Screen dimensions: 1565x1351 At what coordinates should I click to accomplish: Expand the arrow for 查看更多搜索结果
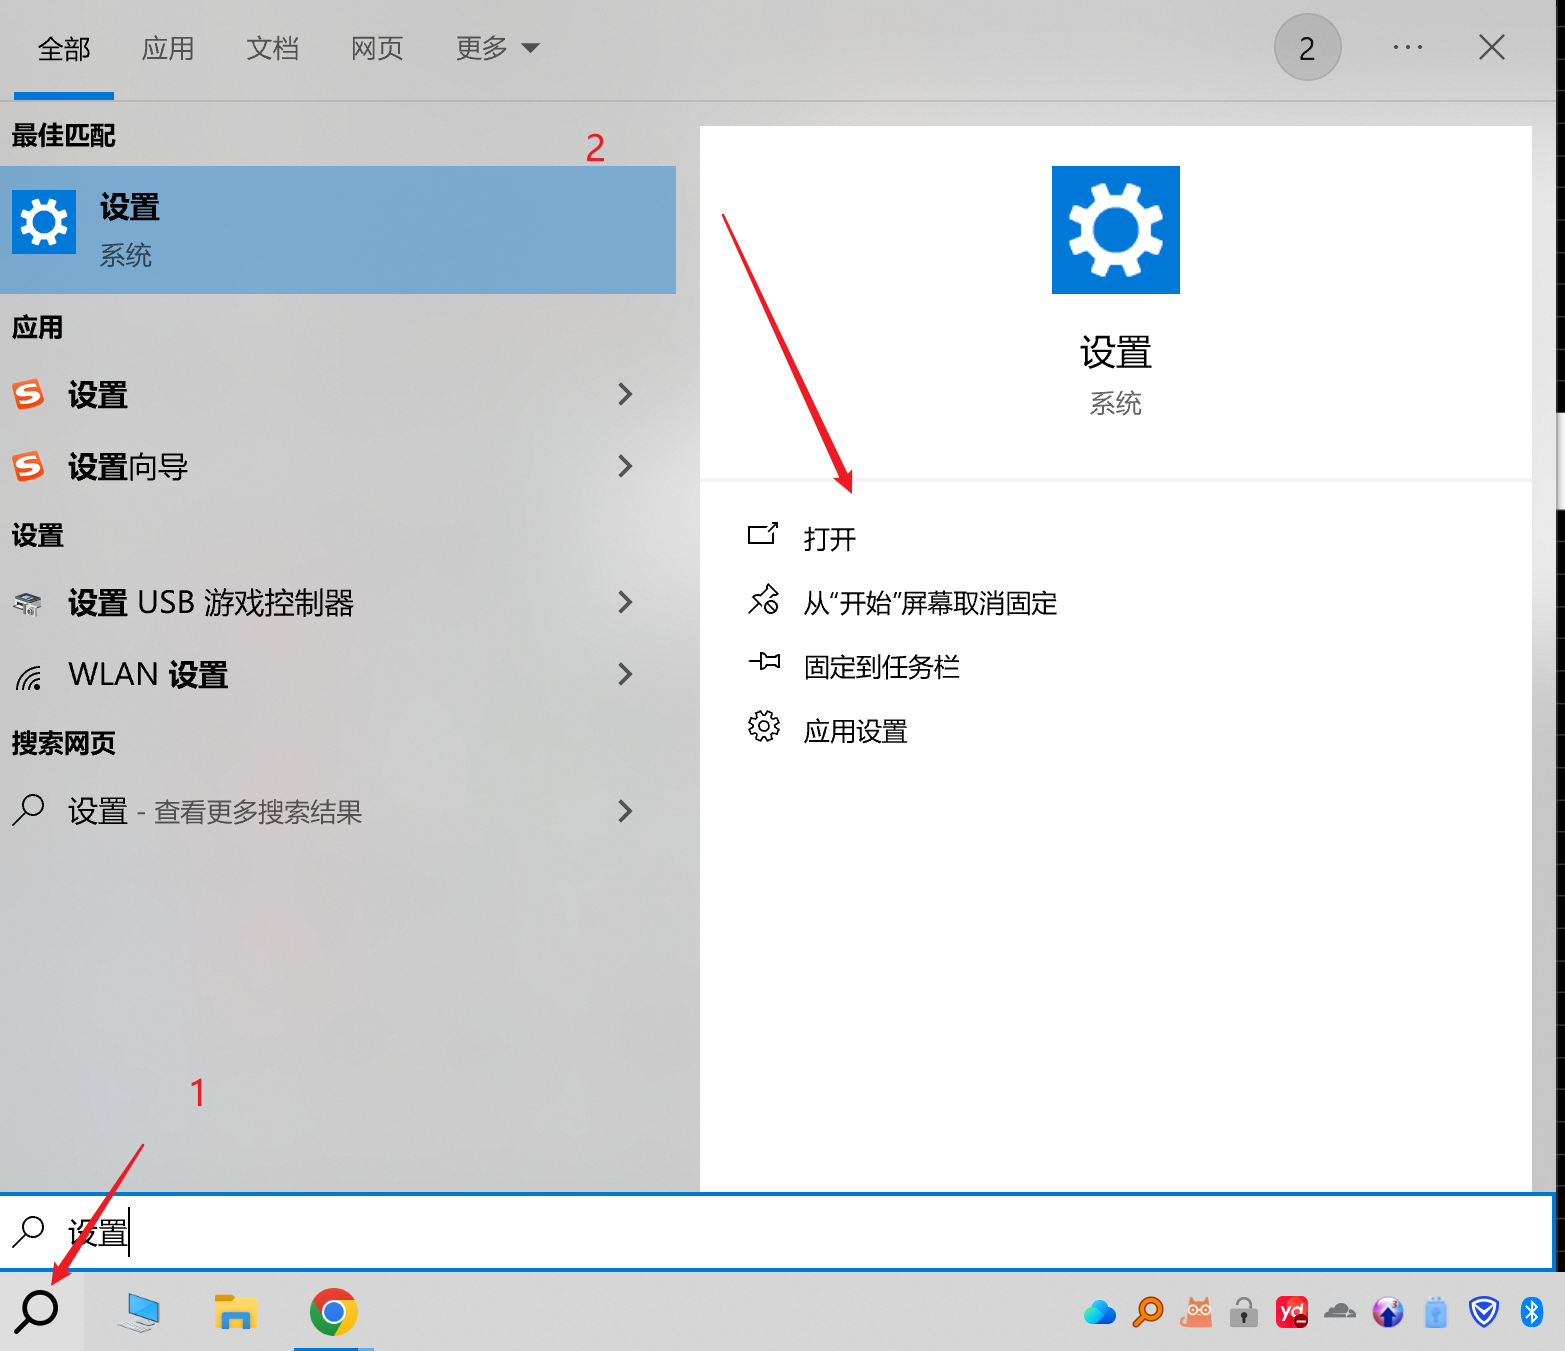625,810
